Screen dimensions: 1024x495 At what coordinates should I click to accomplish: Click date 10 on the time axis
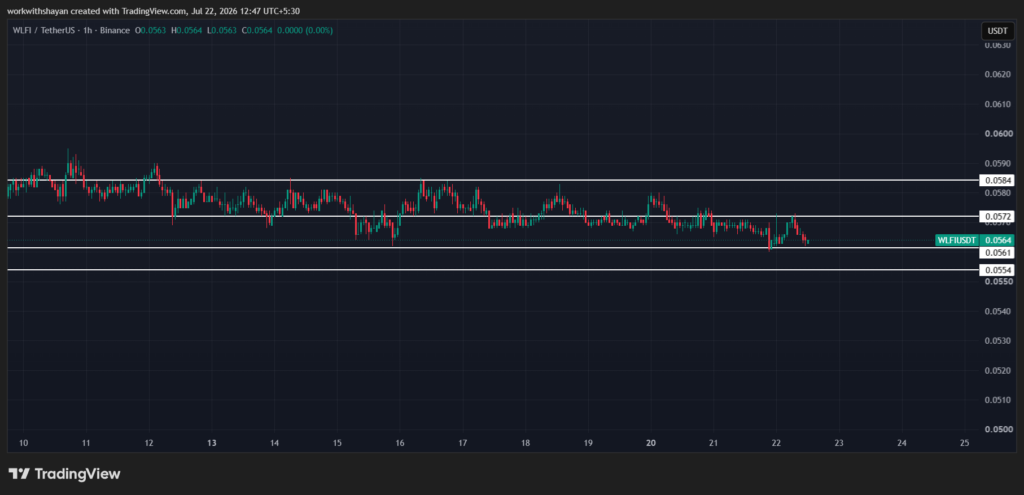pyautogui.click(x=24, y=443)
